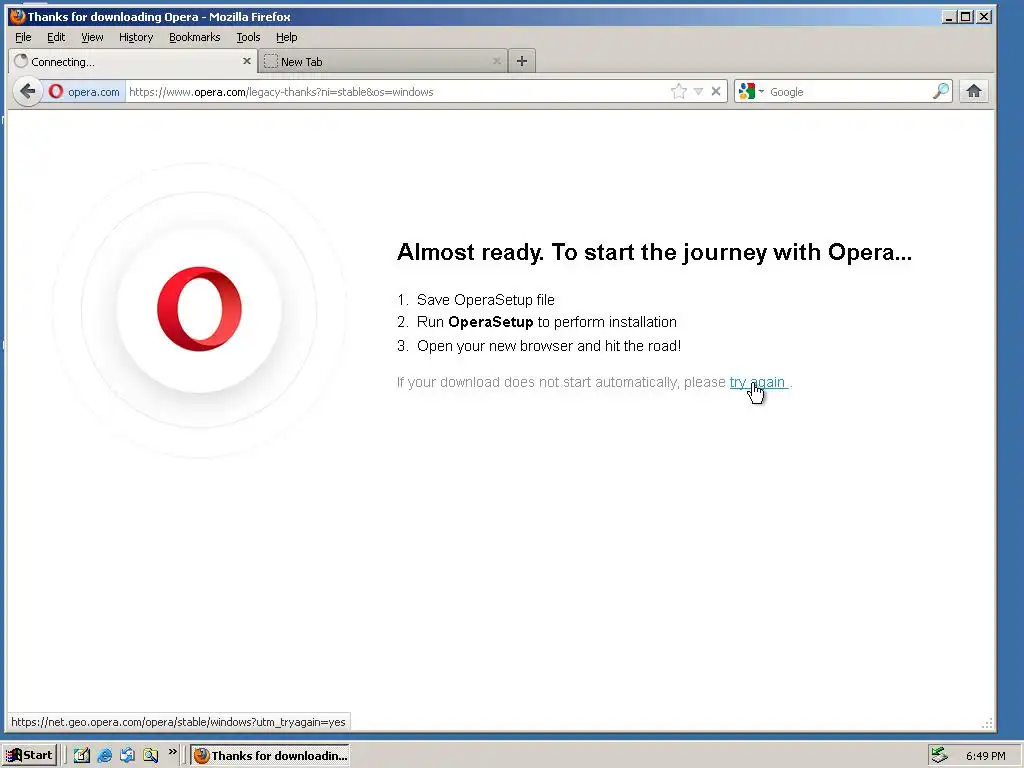Switch to the New Tab tab
Image resolution: width=1024 pixels, height=768 pixels.
point(383,61)
